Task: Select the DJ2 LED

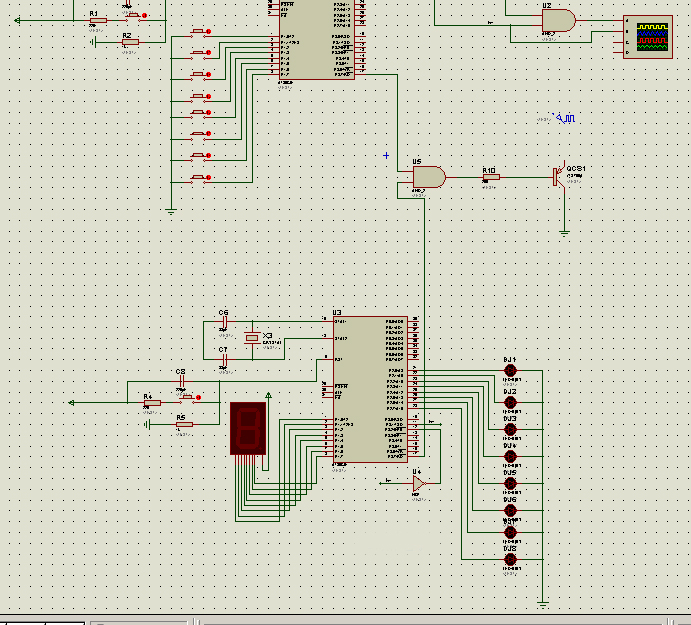Action: pos(510,402)
